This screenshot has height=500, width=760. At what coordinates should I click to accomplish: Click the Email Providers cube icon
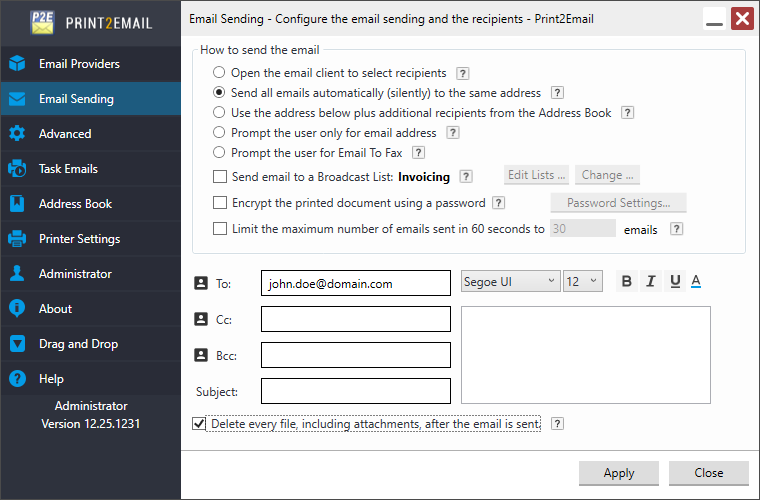[x=17, y=63]
